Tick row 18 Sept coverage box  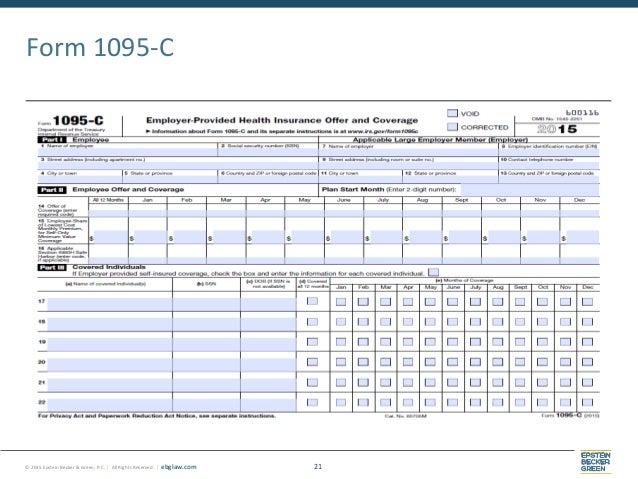tap(520, 322)
